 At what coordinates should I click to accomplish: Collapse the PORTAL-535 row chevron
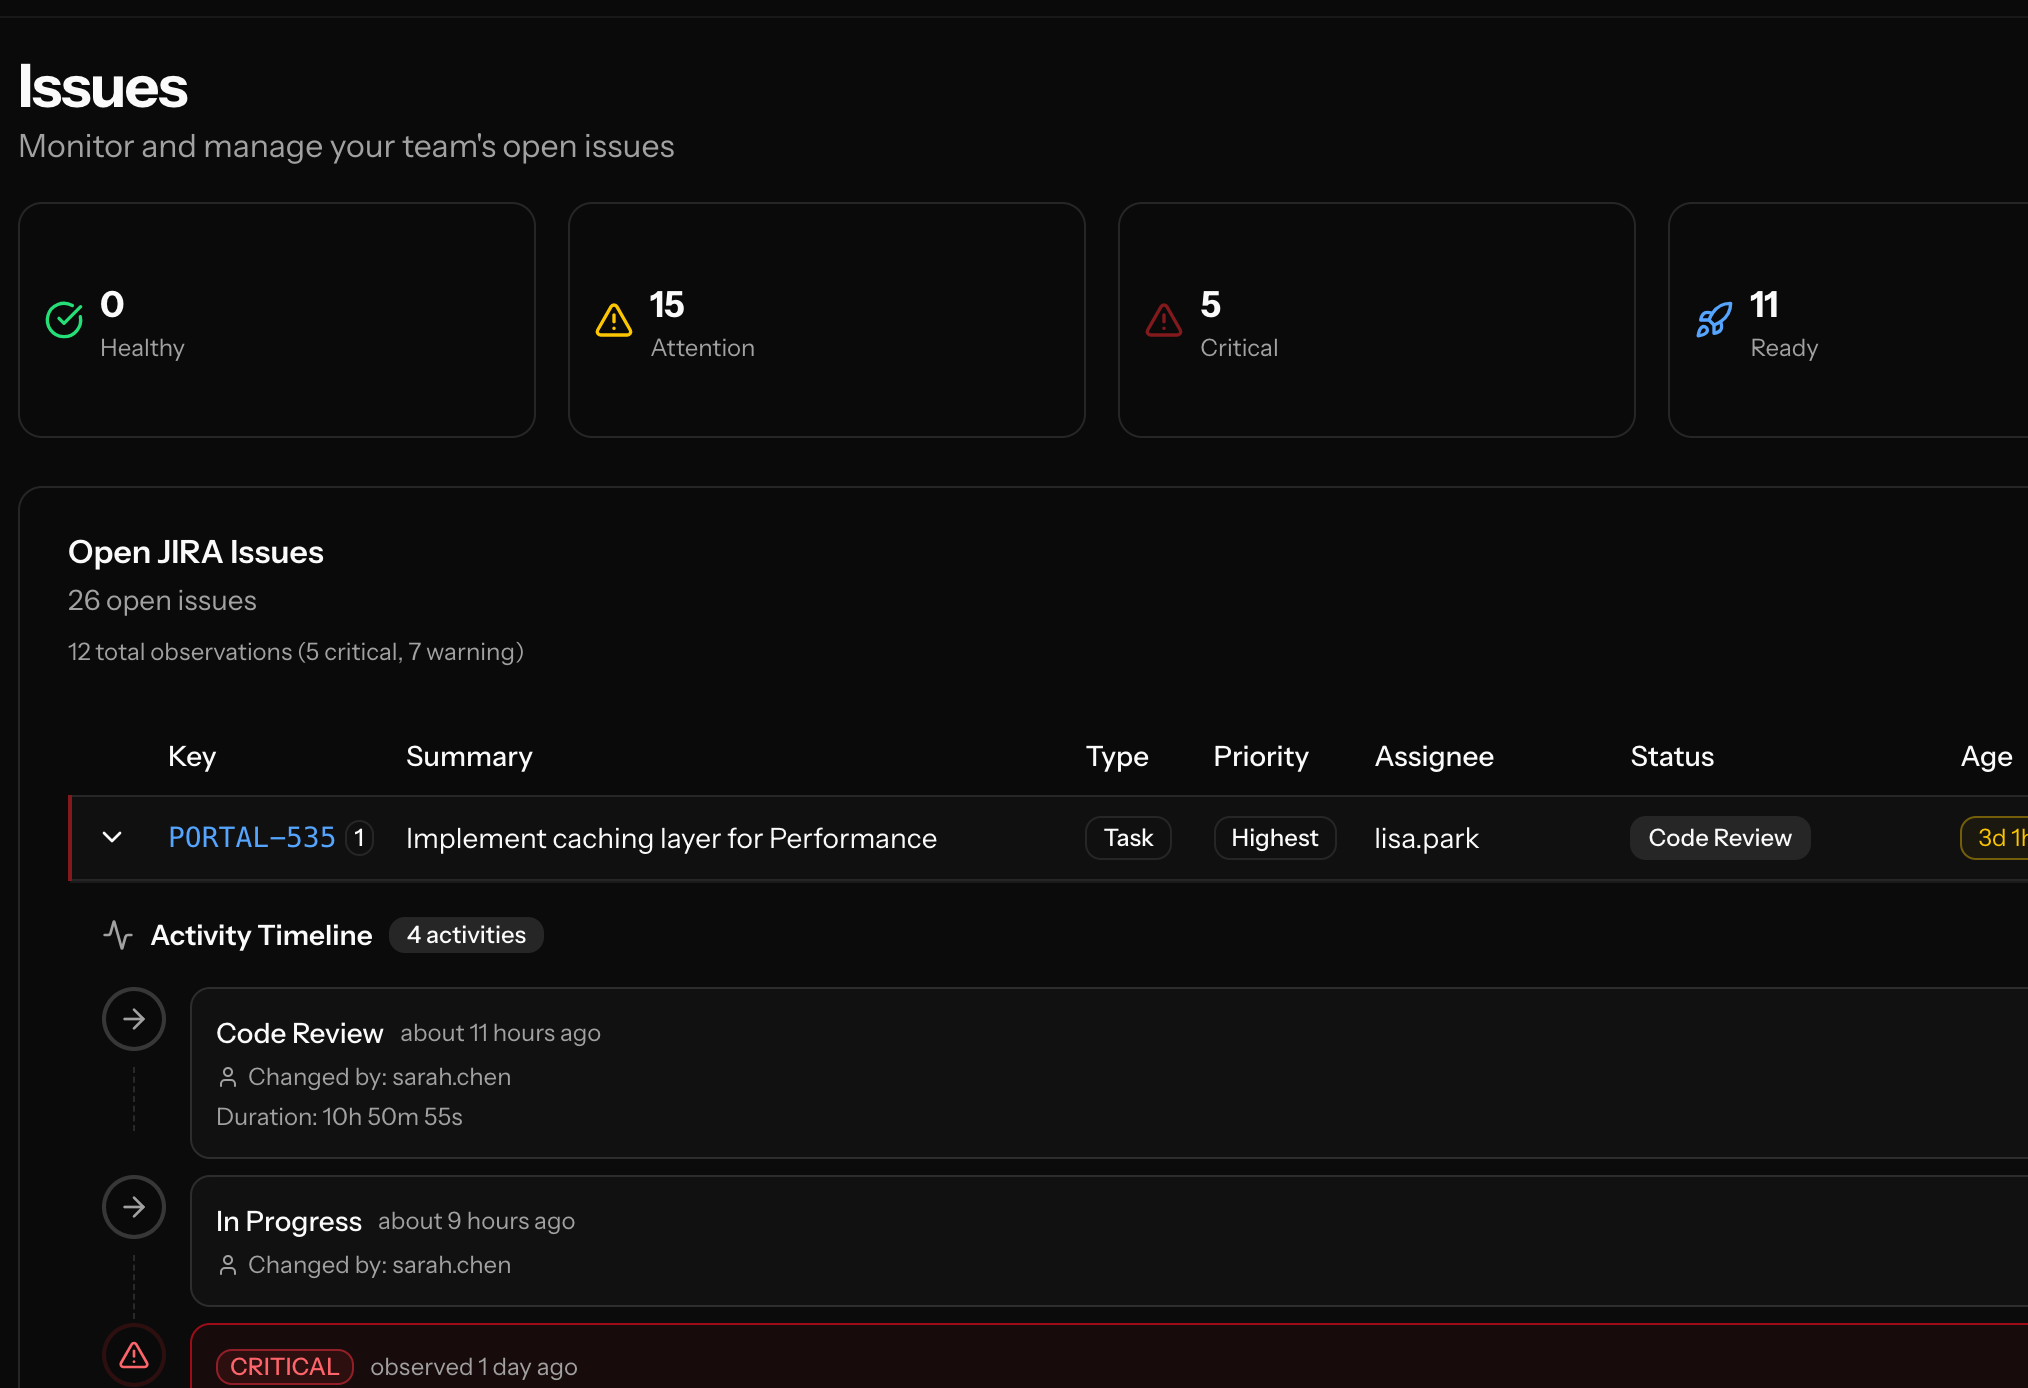click(112, 837)
